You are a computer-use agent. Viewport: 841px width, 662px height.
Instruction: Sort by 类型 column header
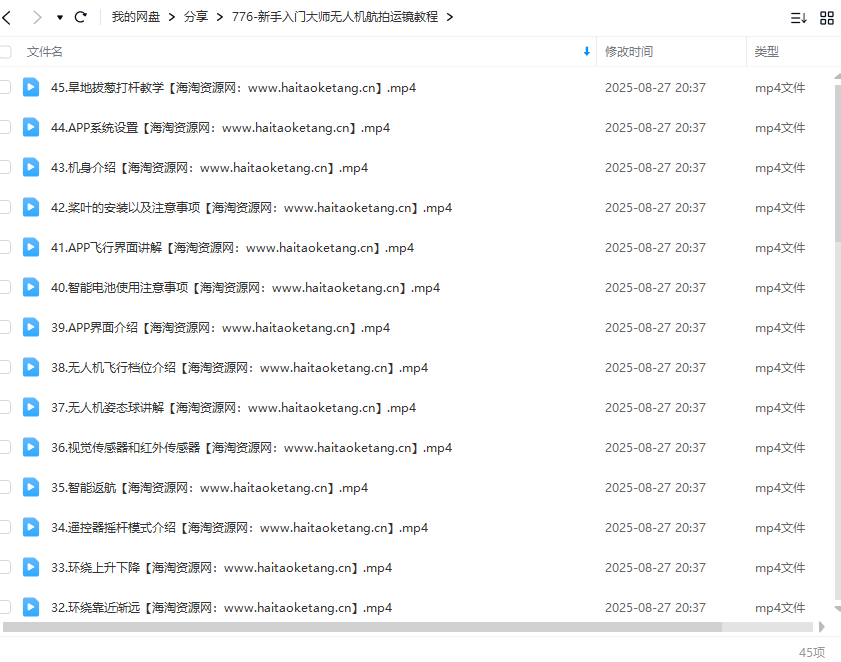[x=766, y=52]
